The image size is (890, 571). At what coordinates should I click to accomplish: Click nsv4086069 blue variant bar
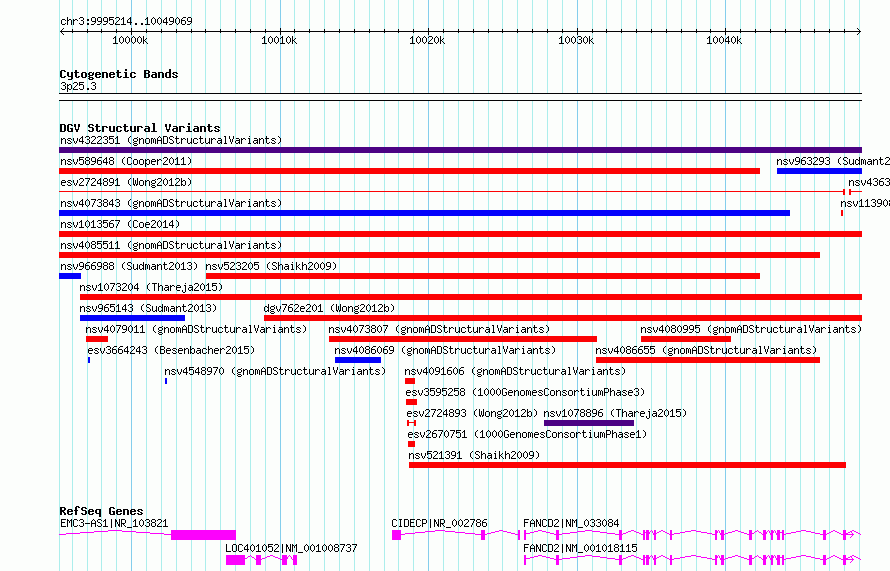358,360
